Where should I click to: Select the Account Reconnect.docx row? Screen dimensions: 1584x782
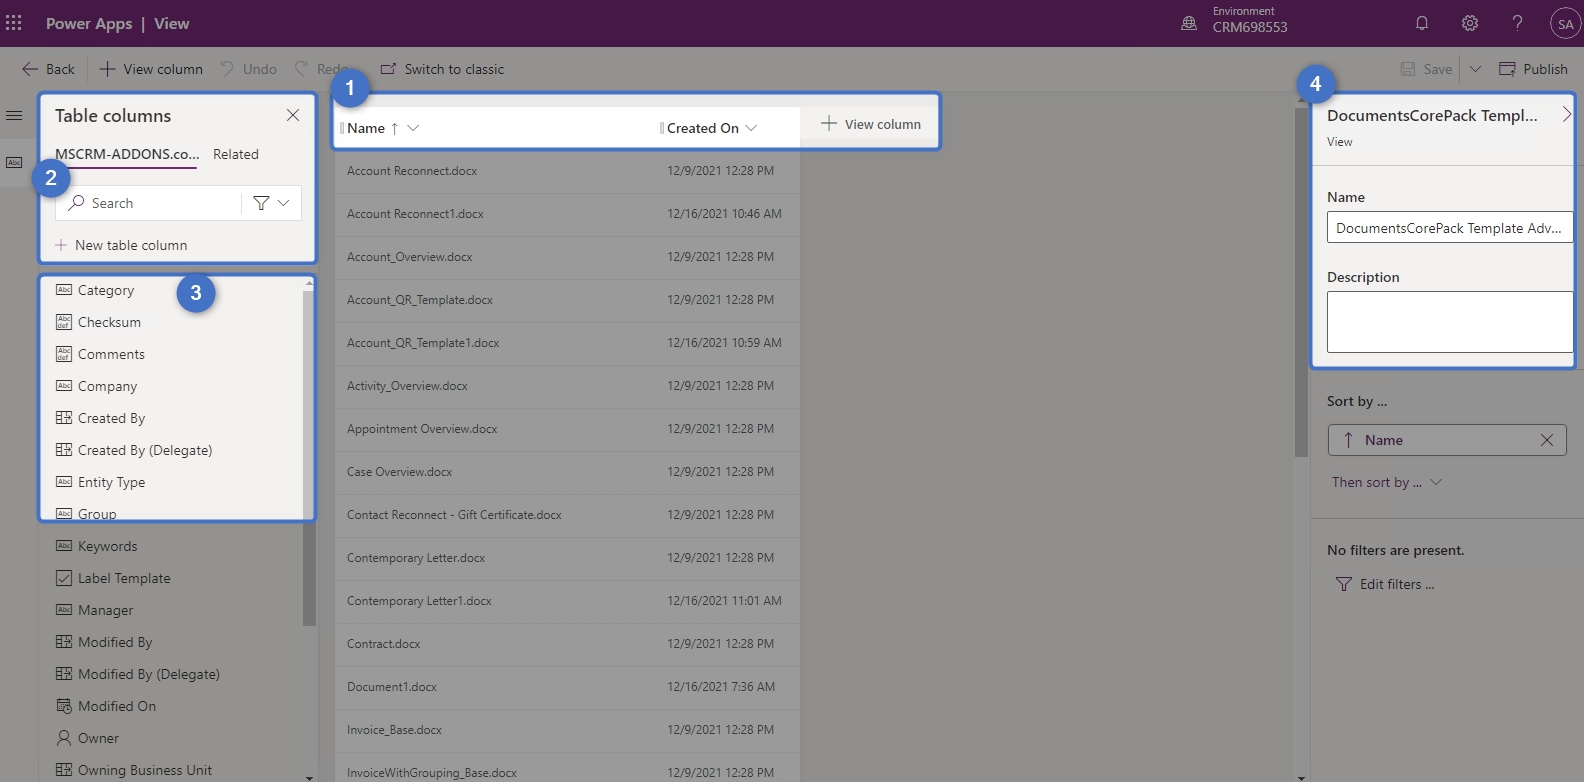tap(567, 171)
